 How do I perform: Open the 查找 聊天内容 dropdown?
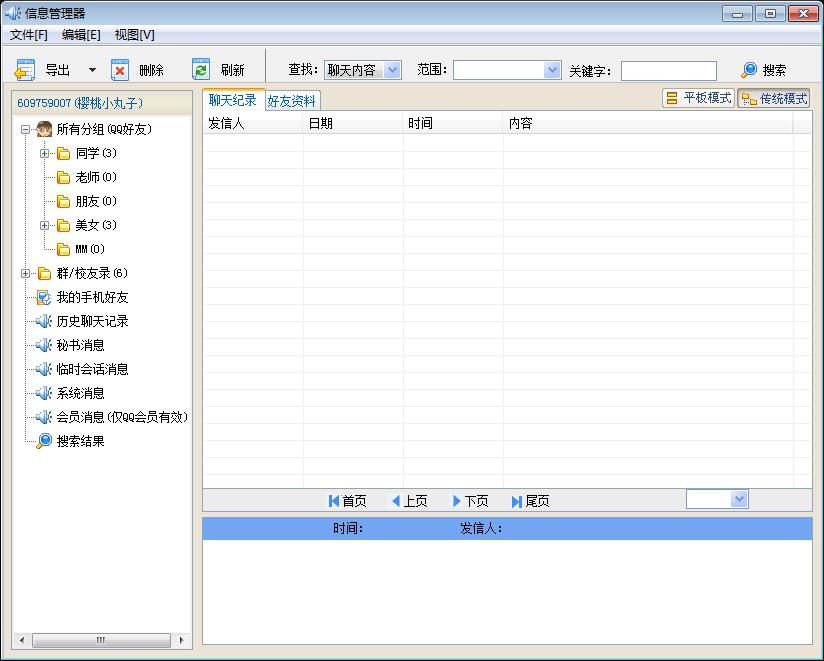coord(392,70)
